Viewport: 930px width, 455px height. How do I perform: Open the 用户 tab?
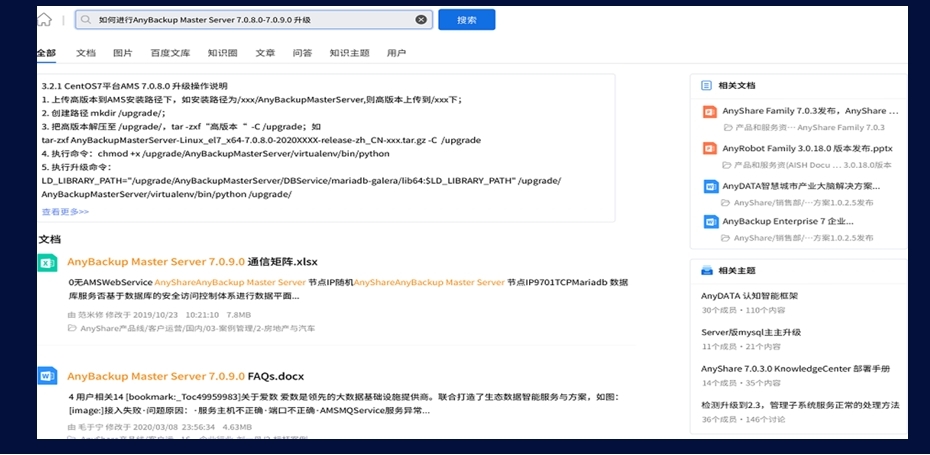pos(396,53)
